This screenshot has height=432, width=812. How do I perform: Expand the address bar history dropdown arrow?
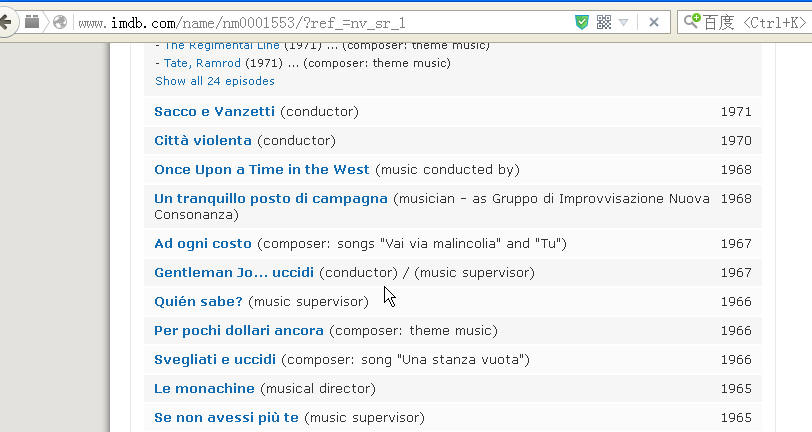click(x=624, y=22)
